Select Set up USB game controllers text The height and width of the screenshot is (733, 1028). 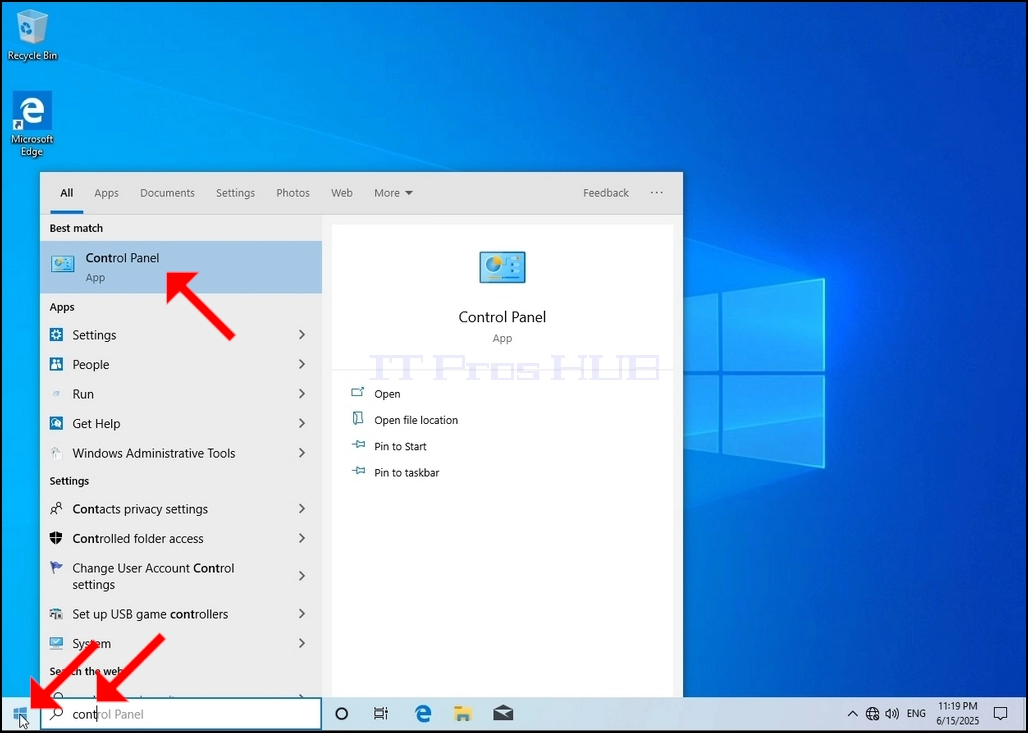[150, 614]
